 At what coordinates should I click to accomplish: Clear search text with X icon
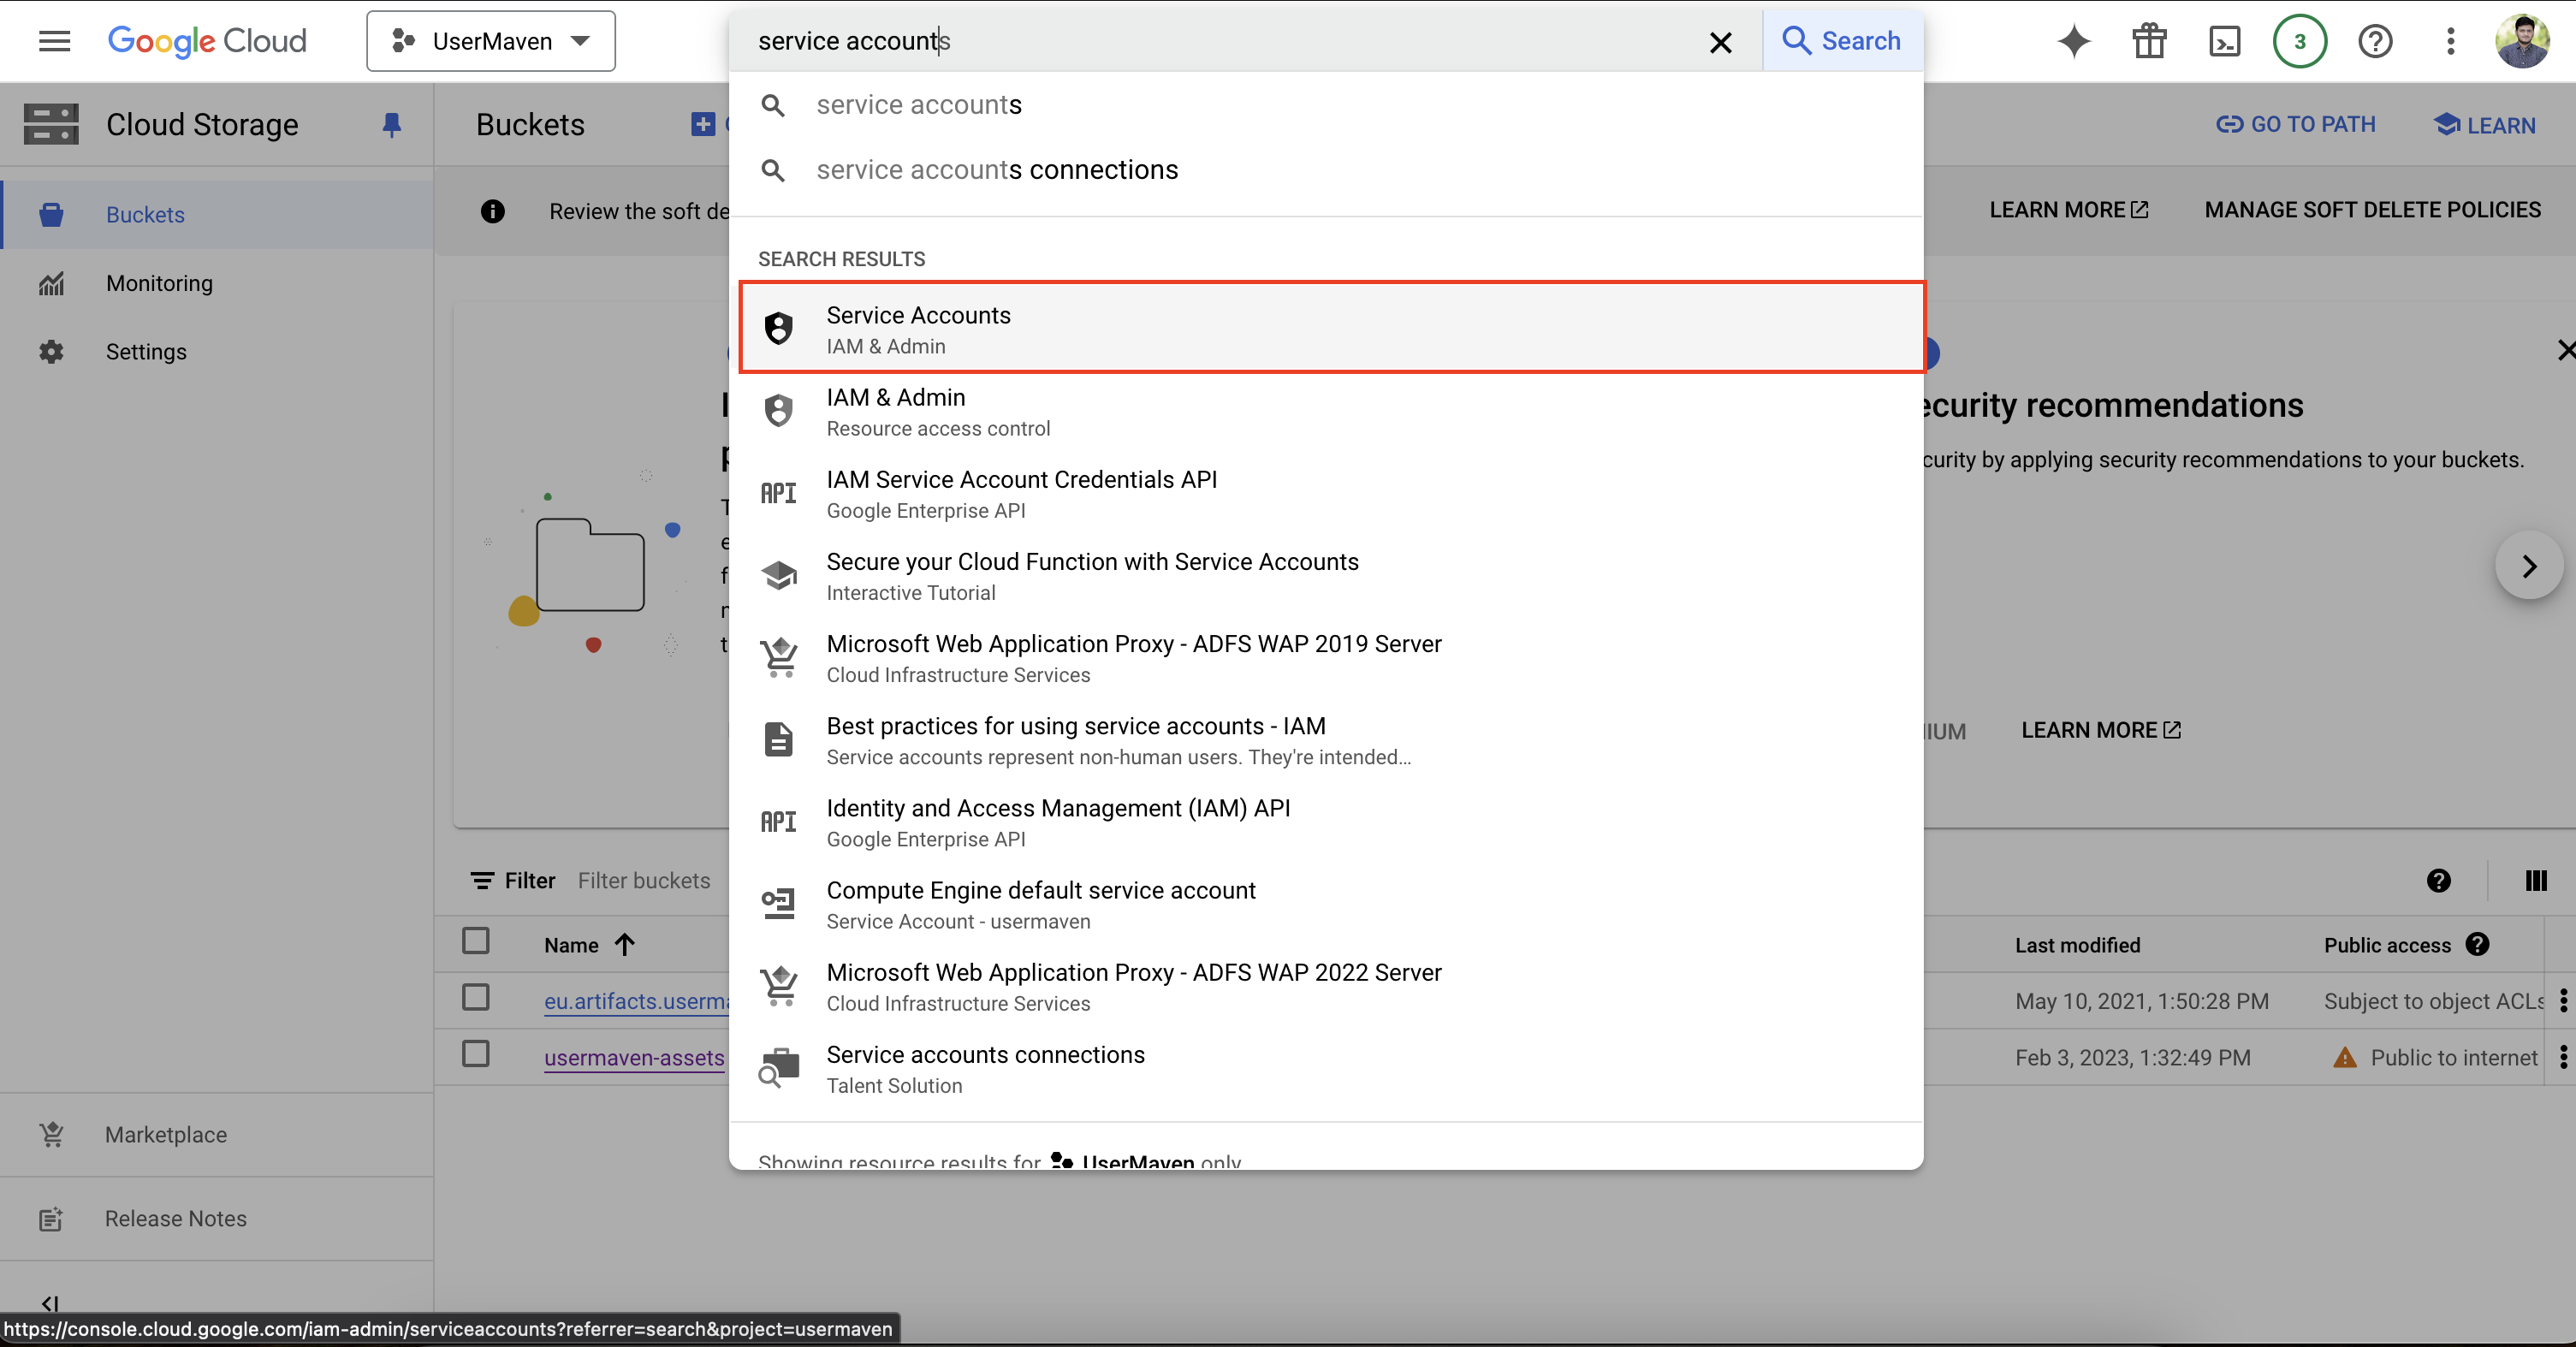[x=1720, y=42]
